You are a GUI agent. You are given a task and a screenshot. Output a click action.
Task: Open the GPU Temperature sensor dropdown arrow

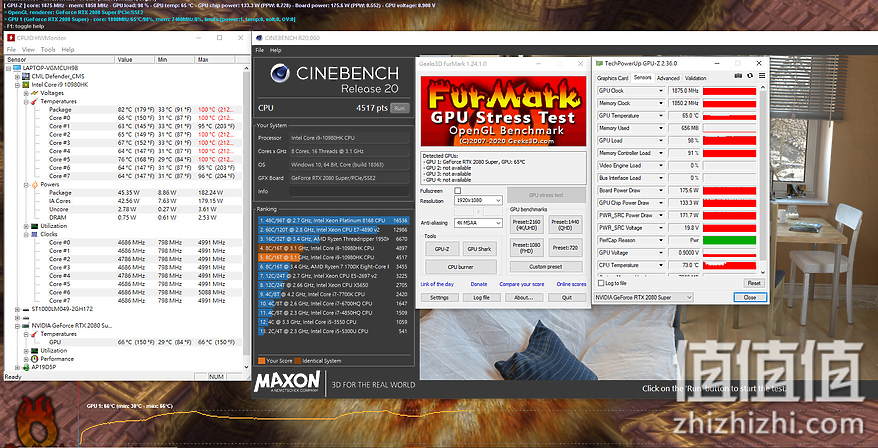click(x=661, y=116)
